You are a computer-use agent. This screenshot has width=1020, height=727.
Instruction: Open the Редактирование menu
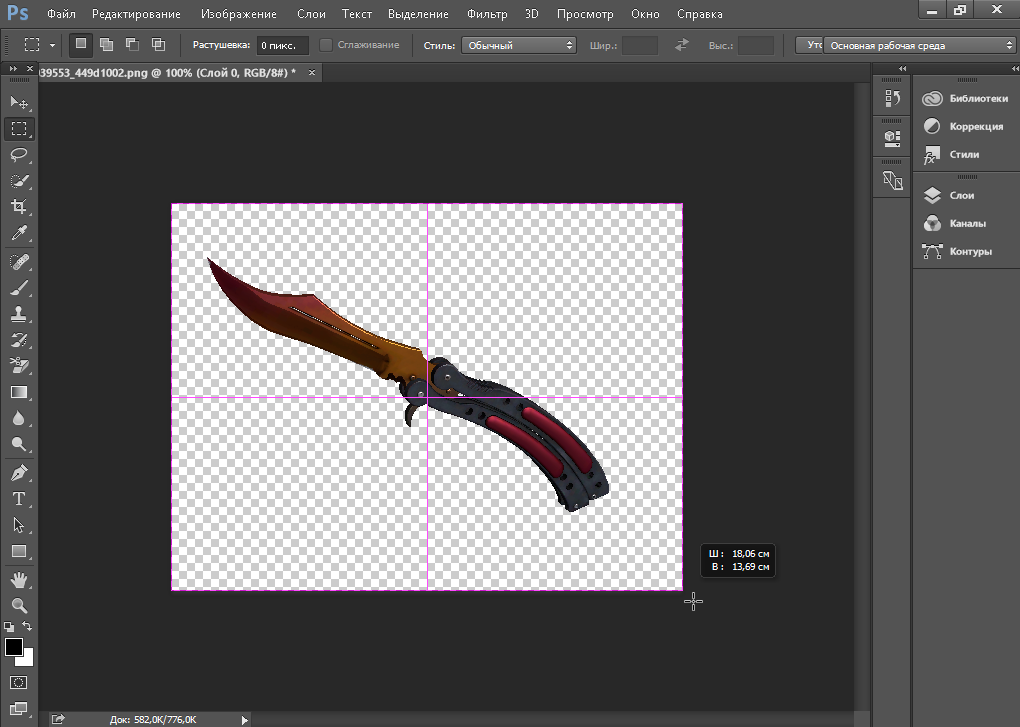click(x=136, y=14)
